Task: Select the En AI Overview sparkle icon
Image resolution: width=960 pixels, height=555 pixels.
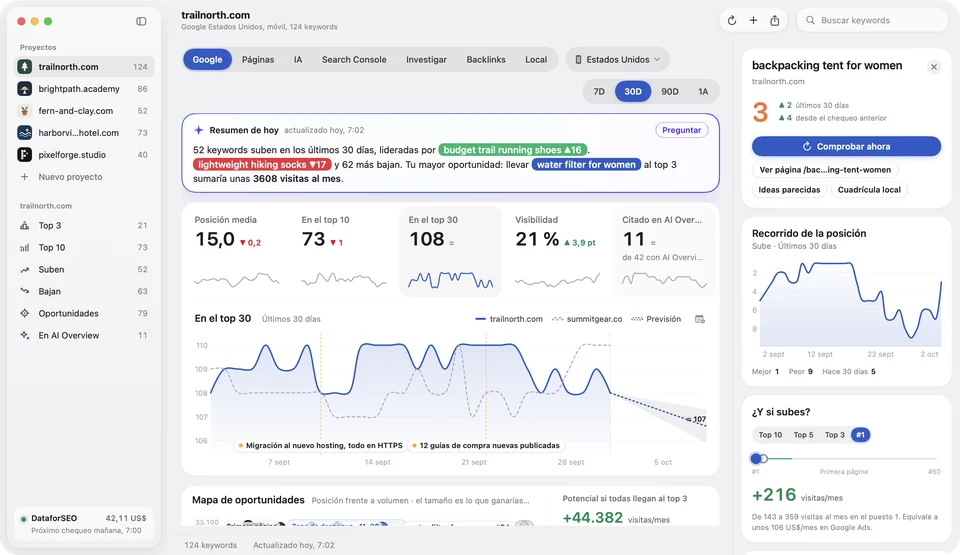Action: coord(24,336)
